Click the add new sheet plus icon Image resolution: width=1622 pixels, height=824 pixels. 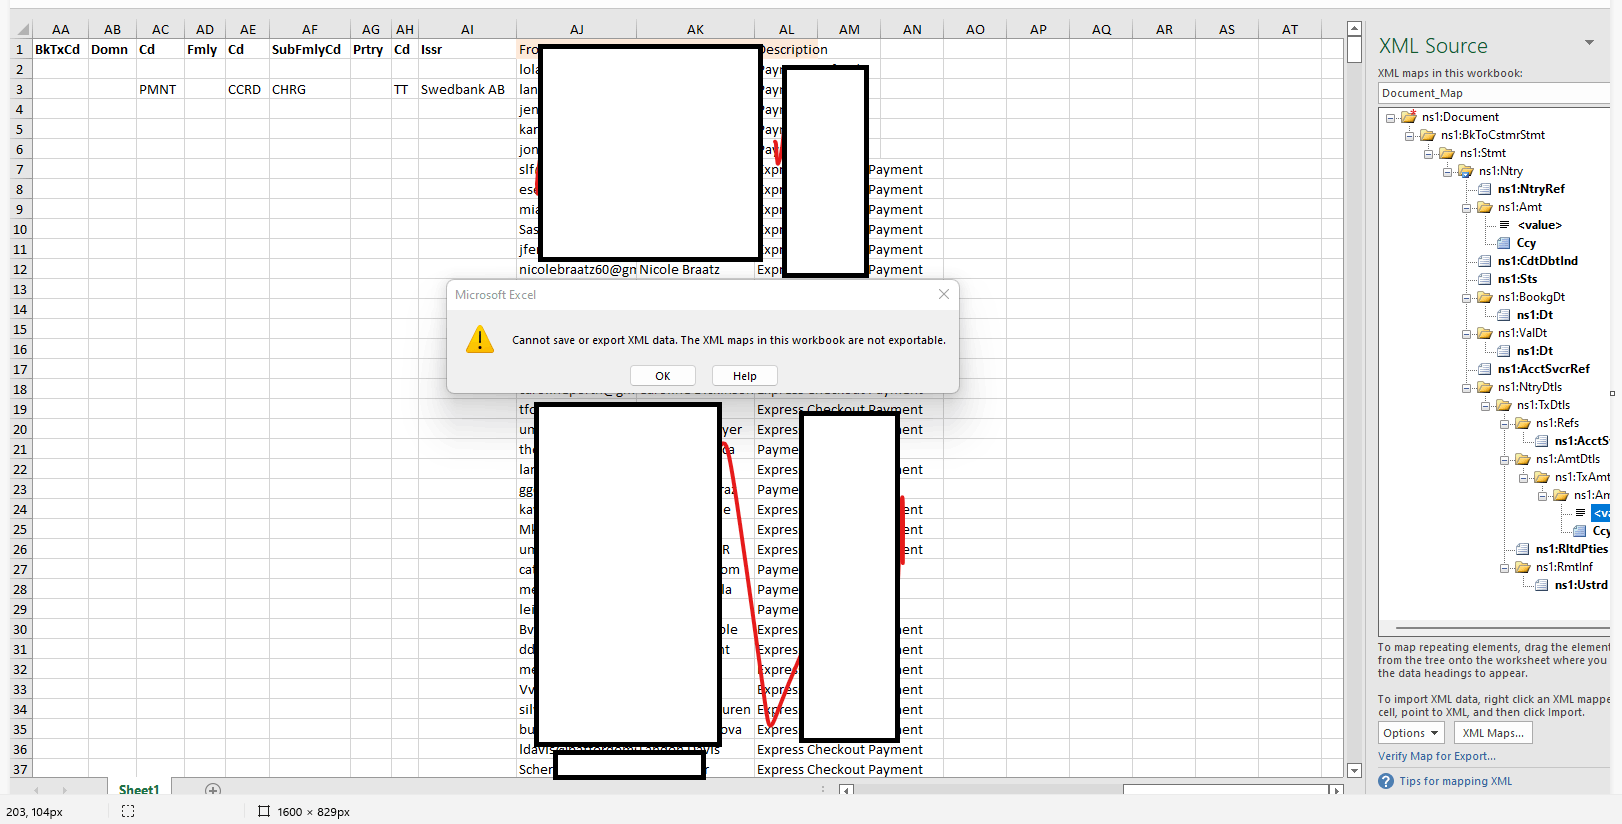click(x=213, y=790)
